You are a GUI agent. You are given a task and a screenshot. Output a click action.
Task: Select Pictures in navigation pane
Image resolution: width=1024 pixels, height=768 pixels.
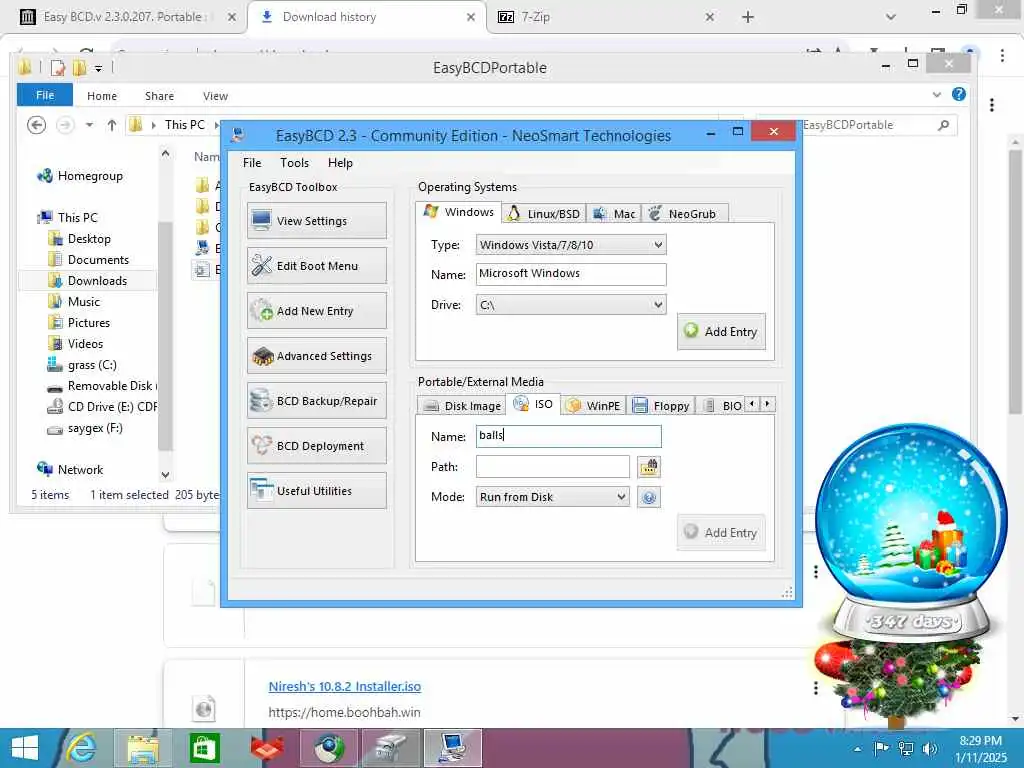[x=79, y=323]
